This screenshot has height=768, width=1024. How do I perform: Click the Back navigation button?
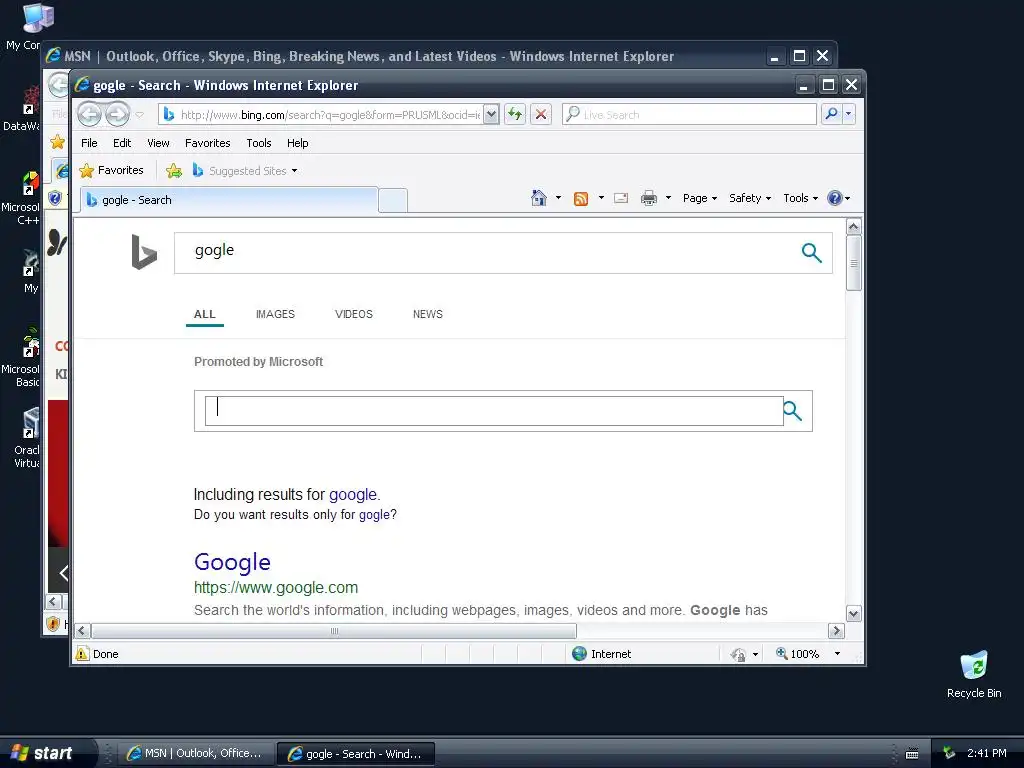point(89,114)
